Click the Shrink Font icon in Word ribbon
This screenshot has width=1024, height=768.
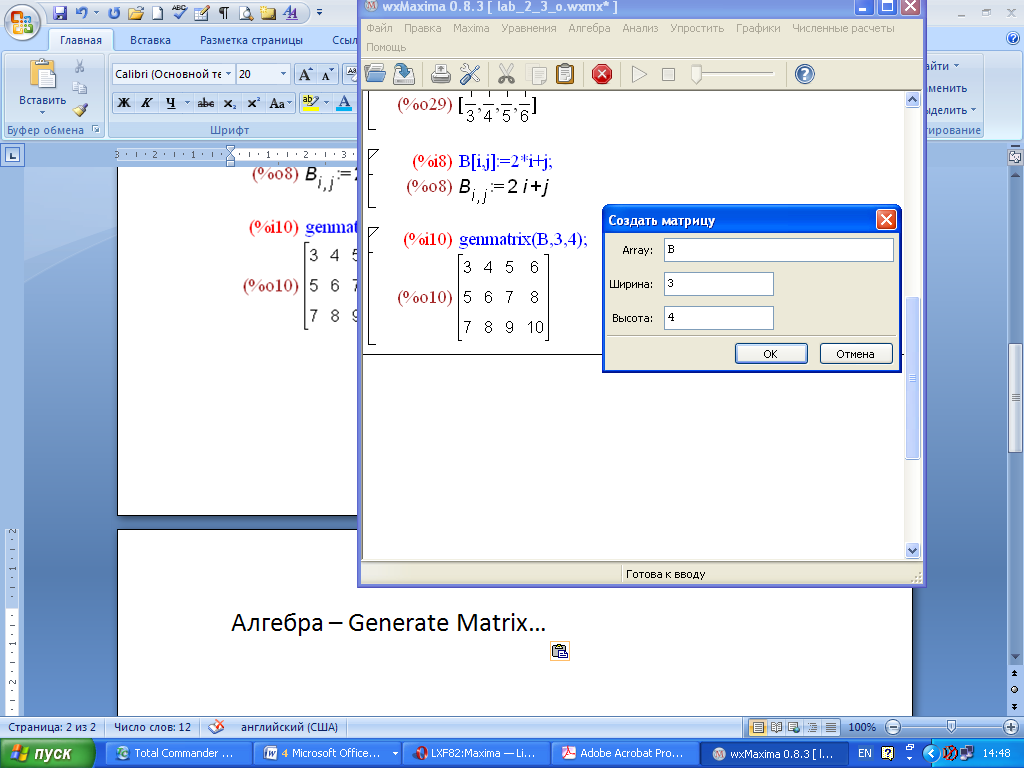pos(327,74)
